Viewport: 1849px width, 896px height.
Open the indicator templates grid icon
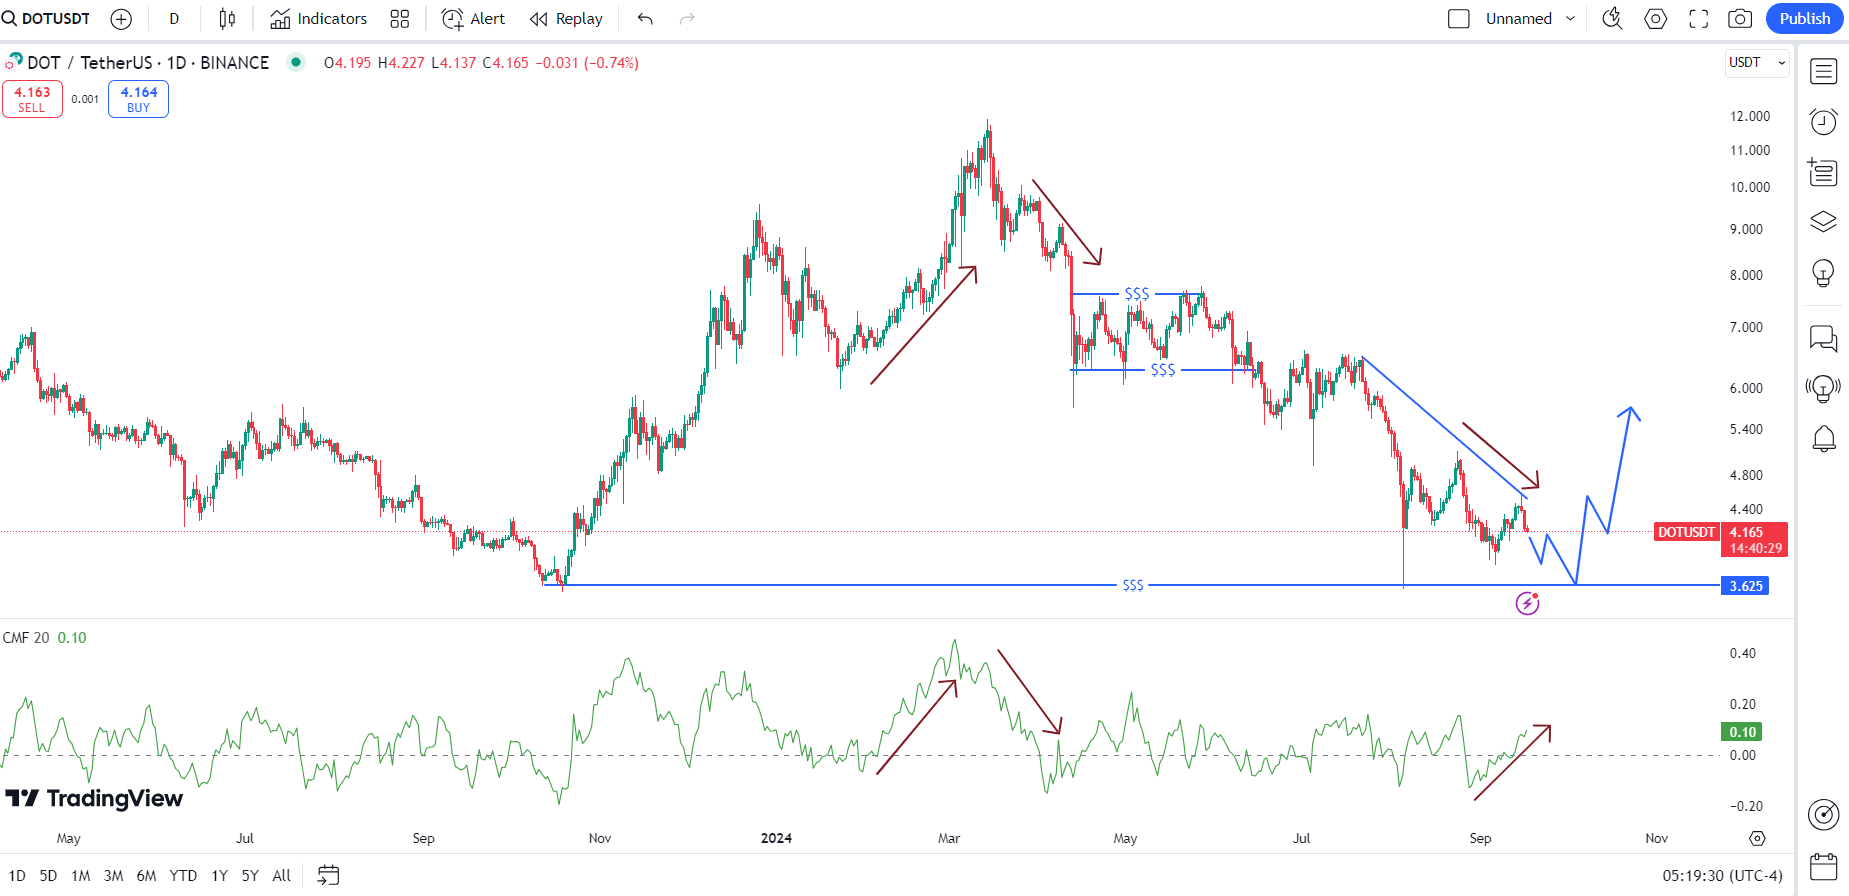(400, 19)
